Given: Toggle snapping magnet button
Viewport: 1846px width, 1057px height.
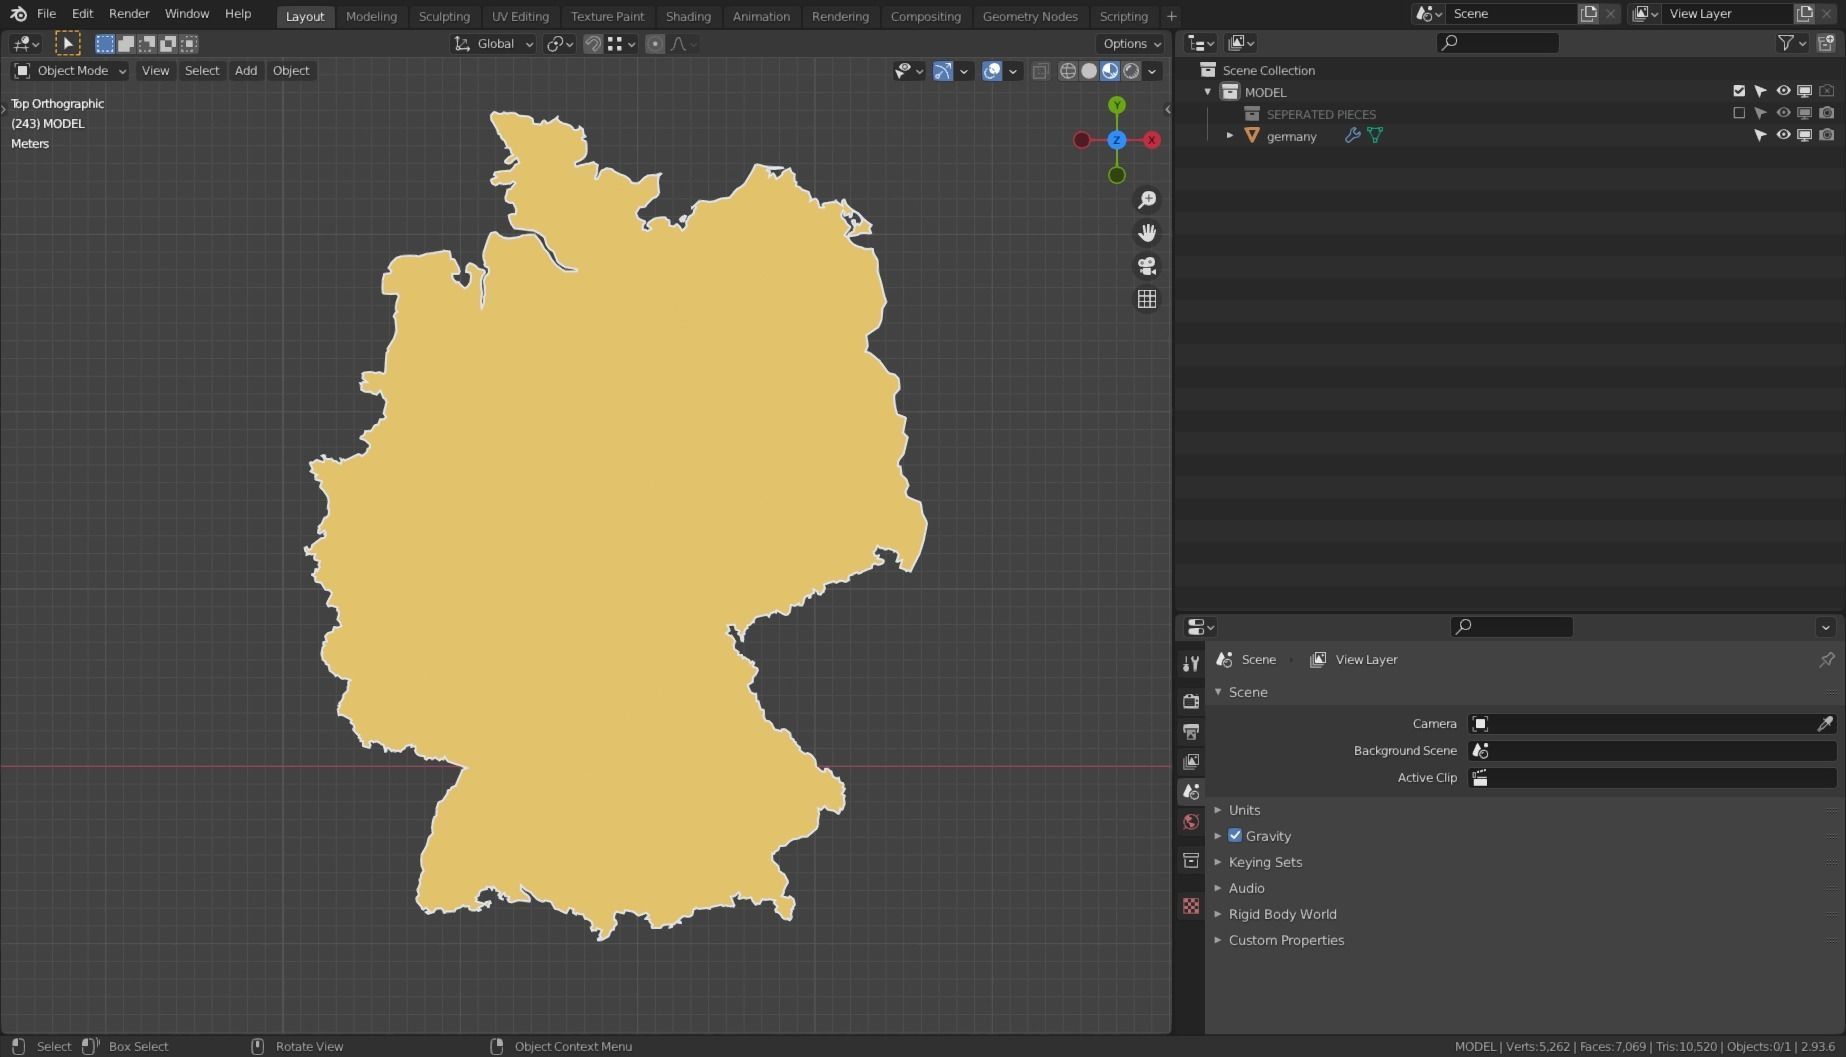Looking at the screenshot, I should tap(593, 44).
